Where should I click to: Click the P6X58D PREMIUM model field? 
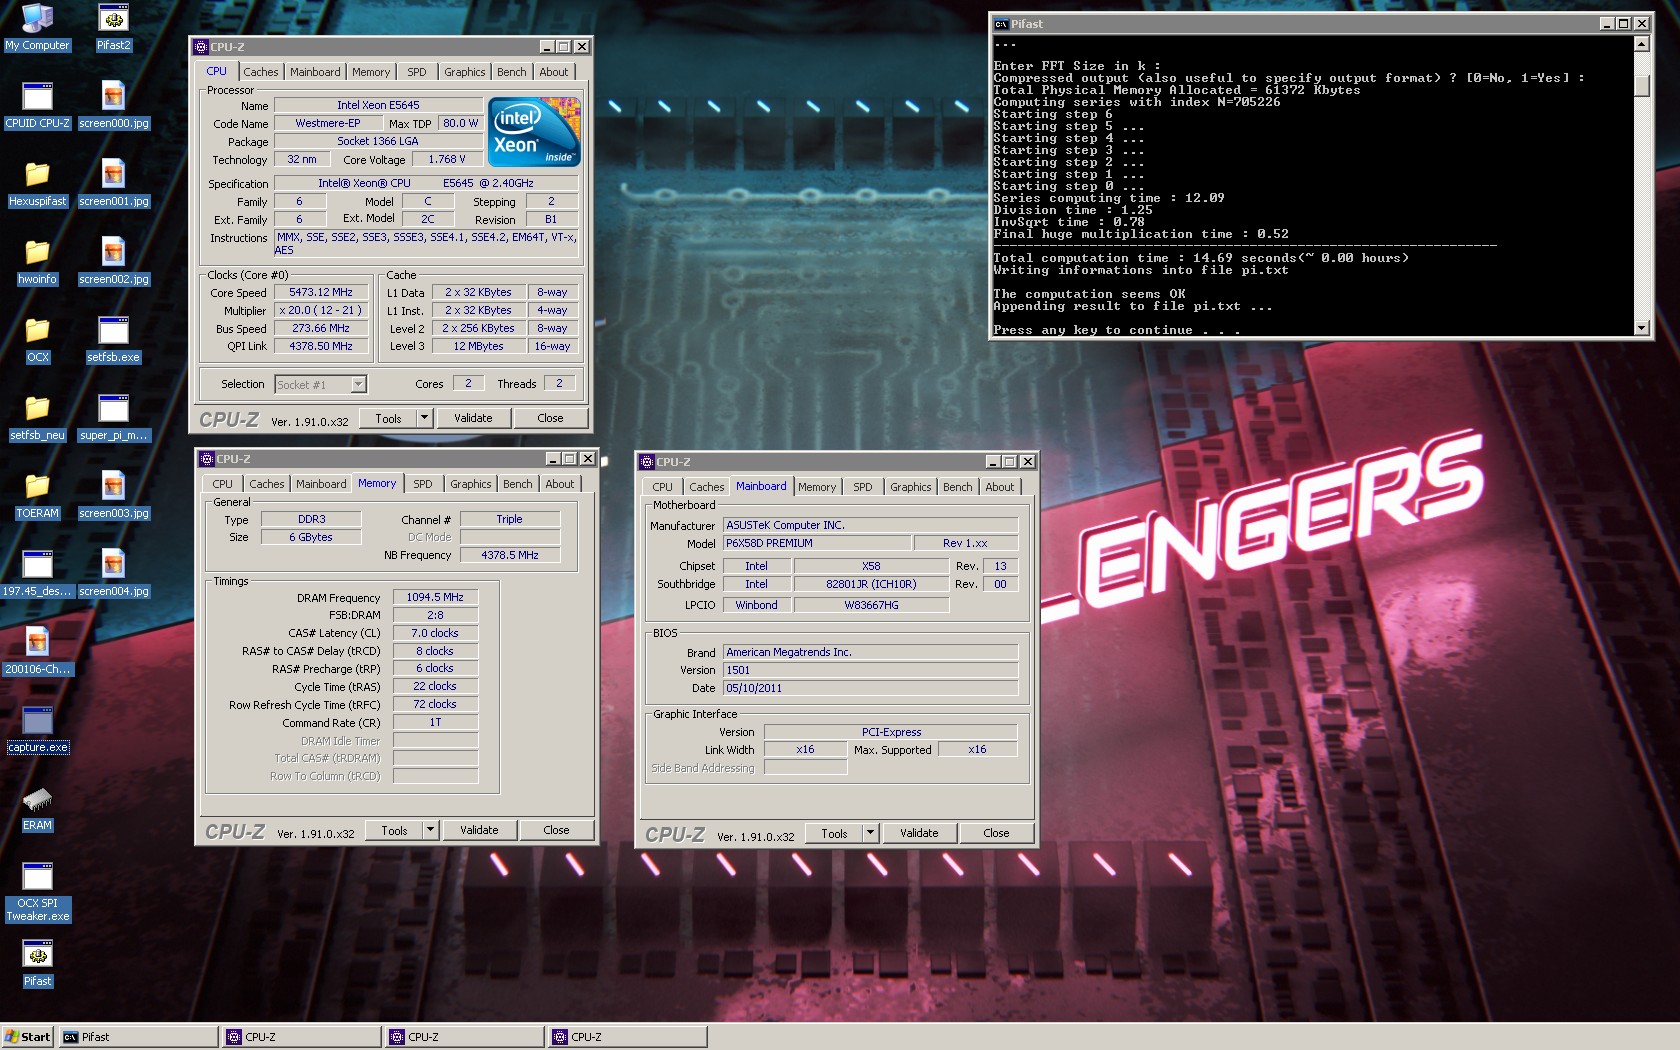(817, 543)
